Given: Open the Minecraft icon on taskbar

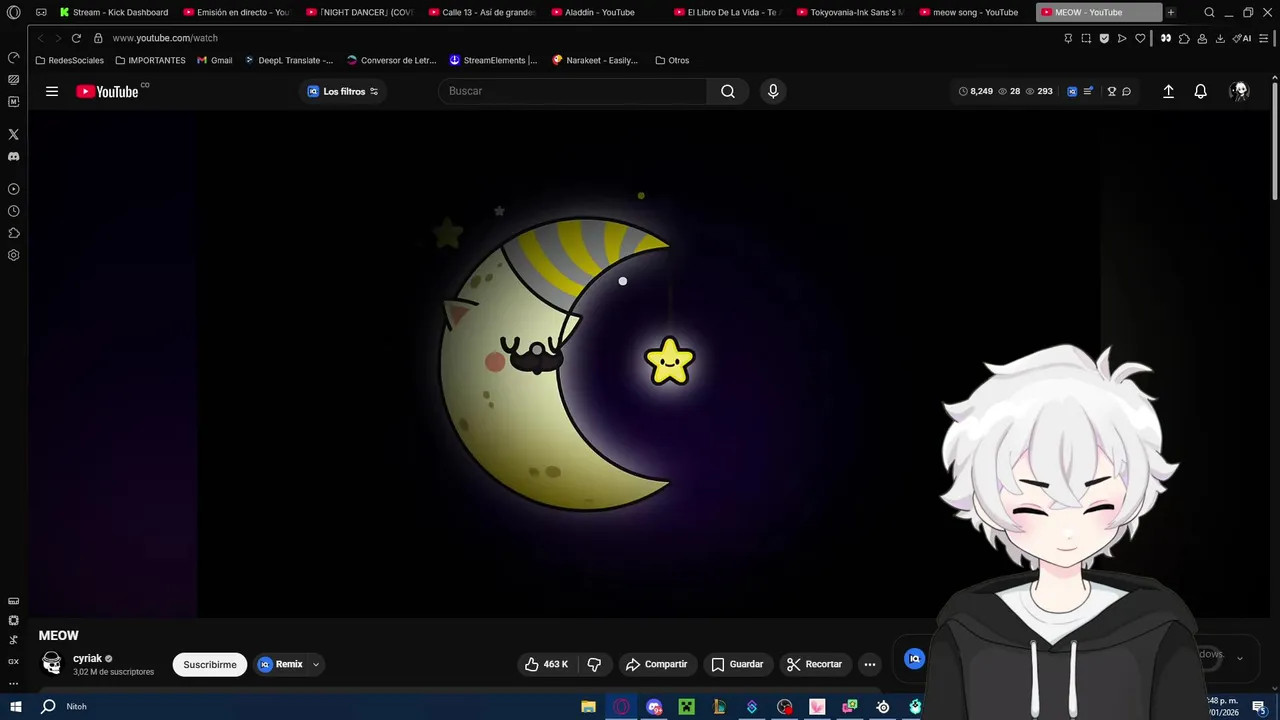Looking at the screenshot, I should tap(686, 707).
